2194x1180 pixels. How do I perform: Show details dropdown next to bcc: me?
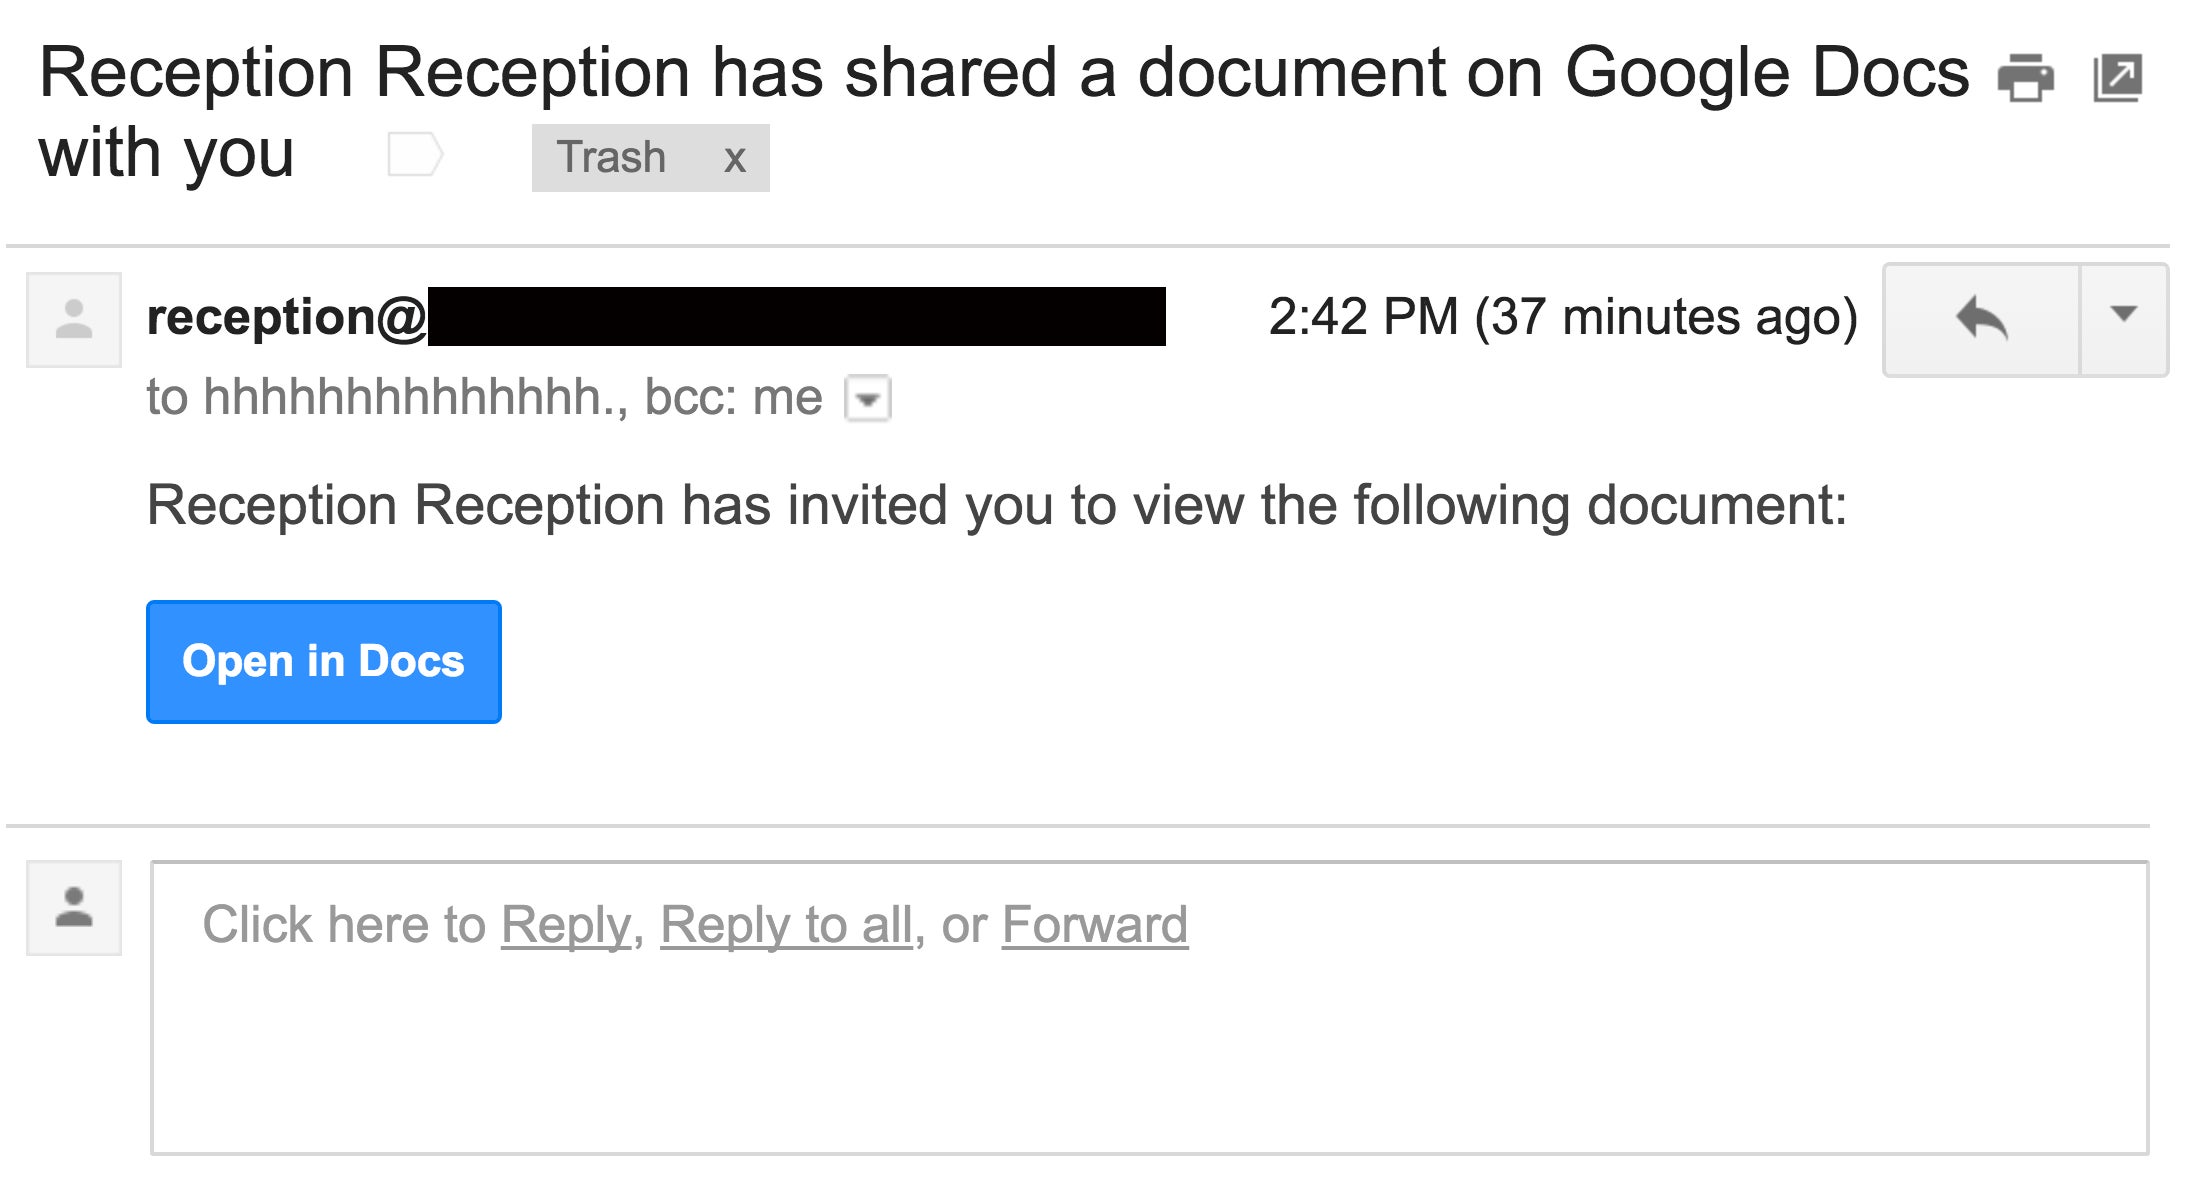pos(868,399)
